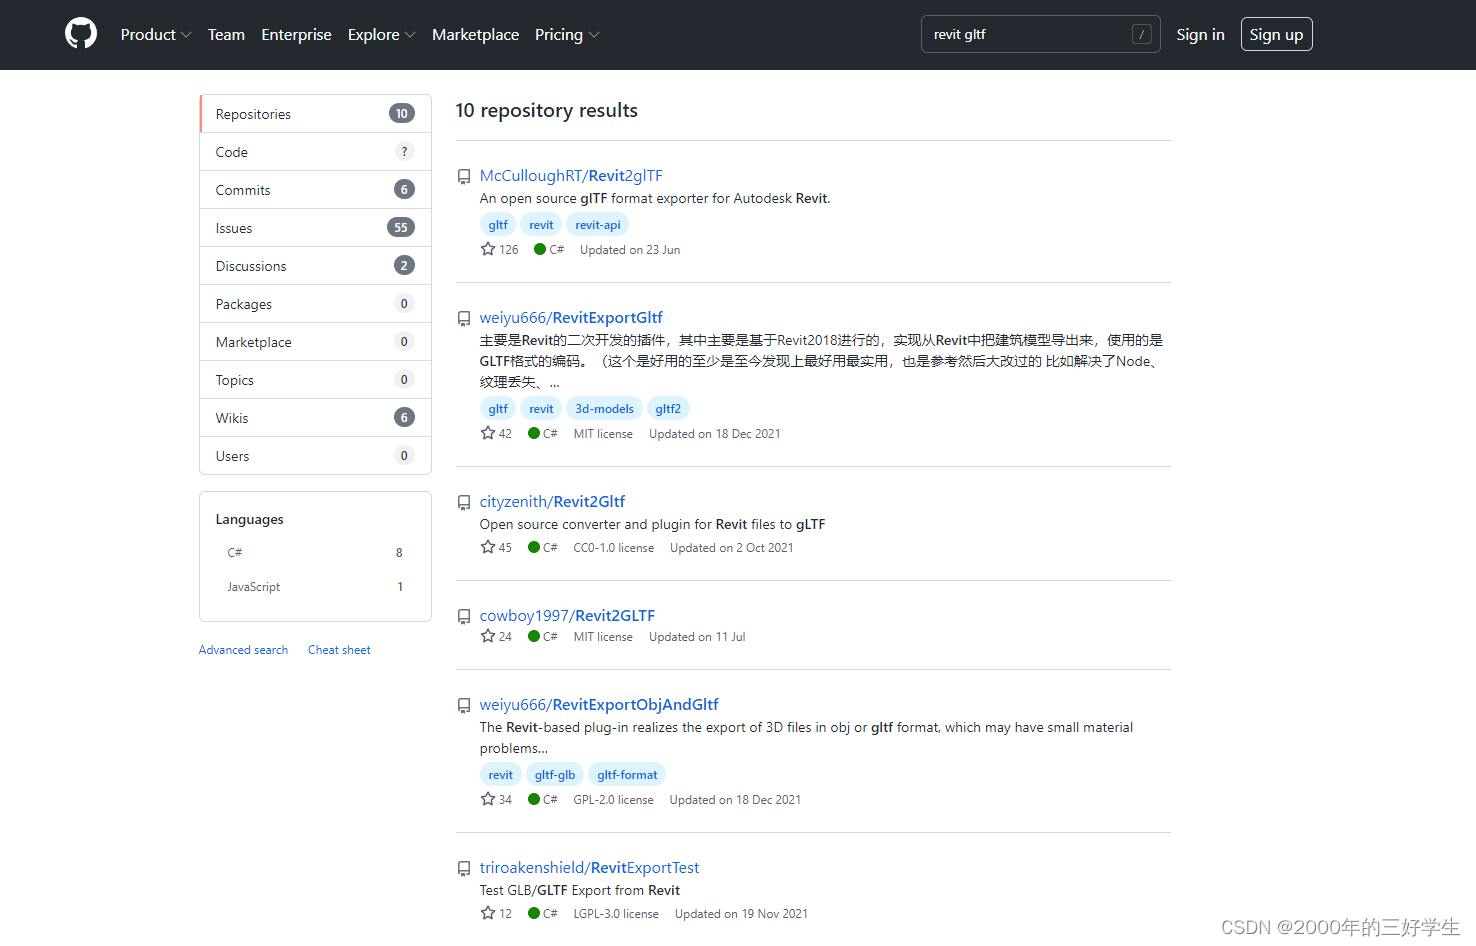Open the Team nav item
1476x946 pixels.
tap(226, 34)
